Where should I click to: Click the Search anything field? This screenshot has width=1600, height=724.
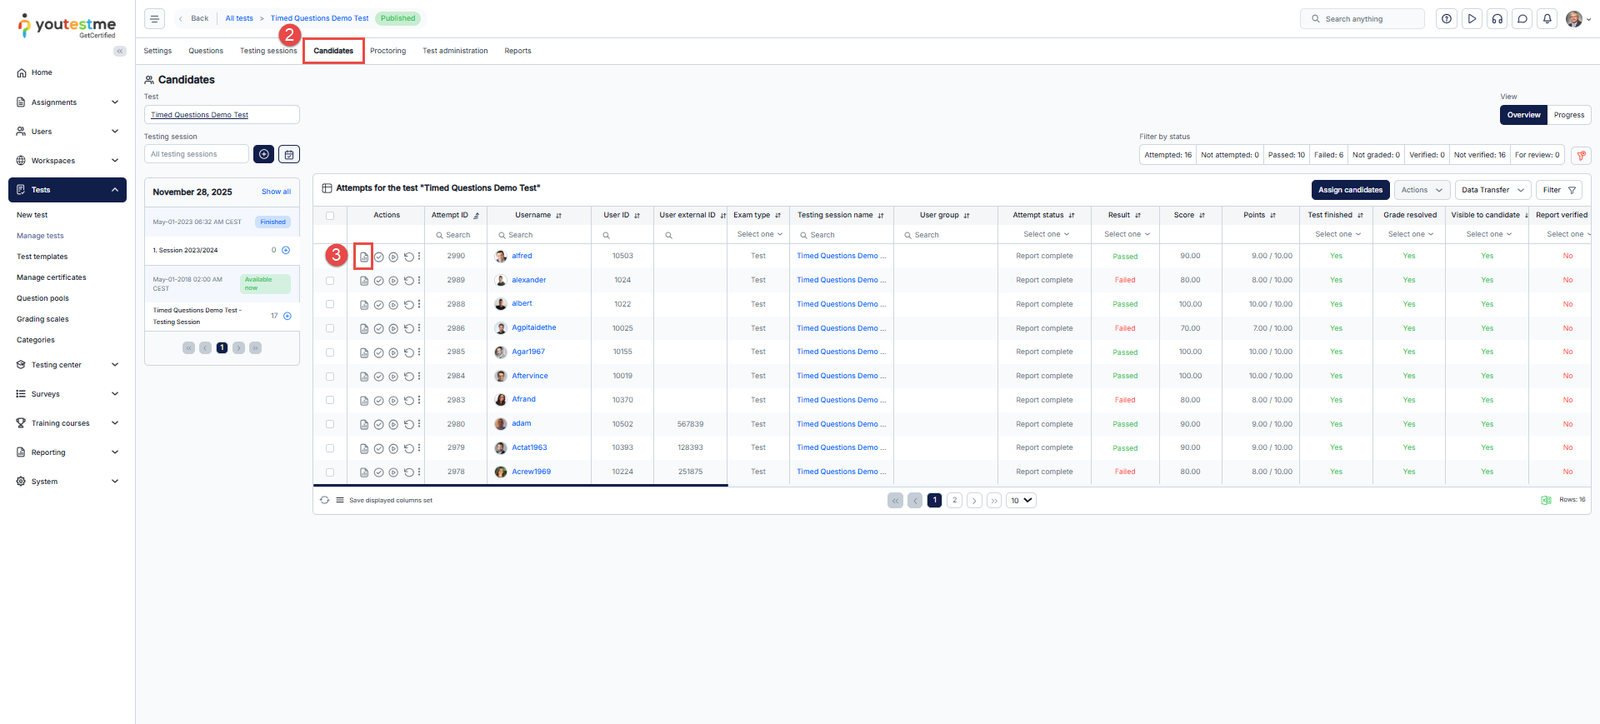click(1362, 19)
